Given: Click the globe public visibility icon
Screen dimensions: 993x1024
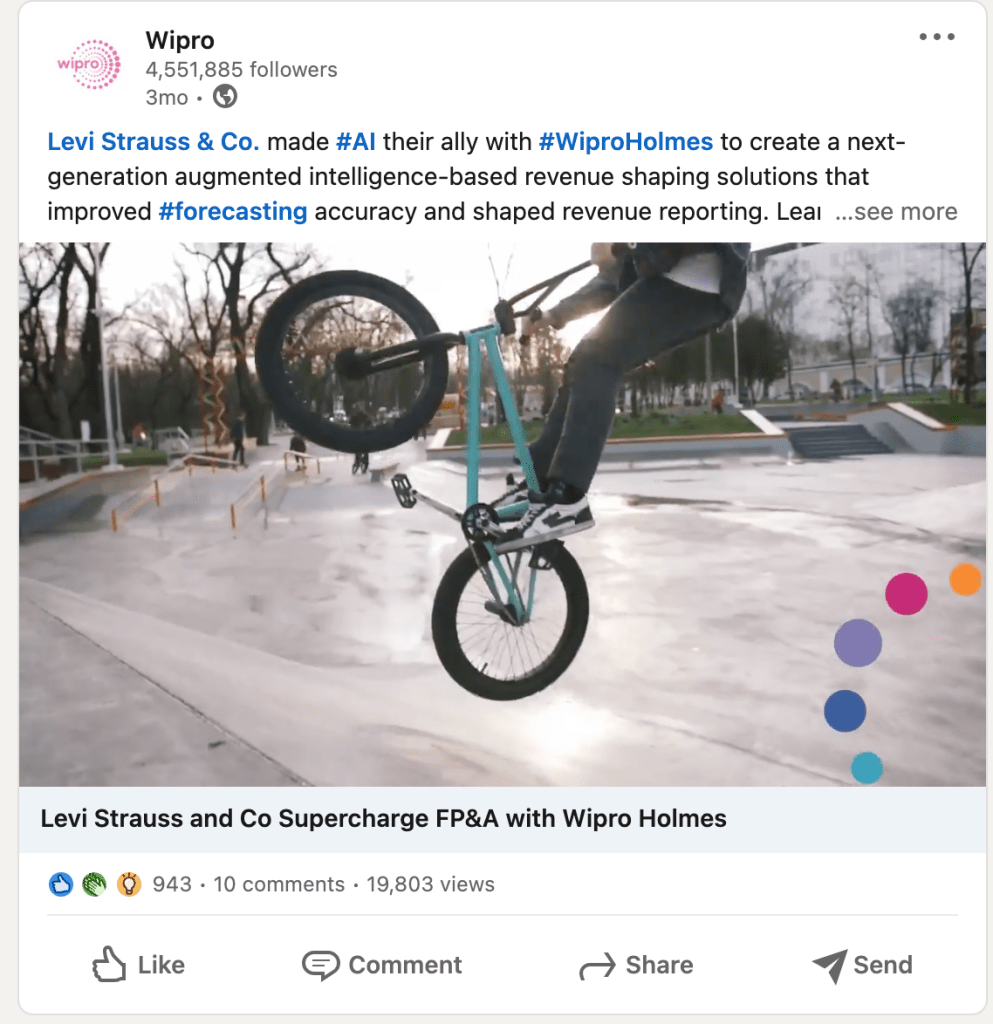Looking at the screenshot, I should 225,97.
